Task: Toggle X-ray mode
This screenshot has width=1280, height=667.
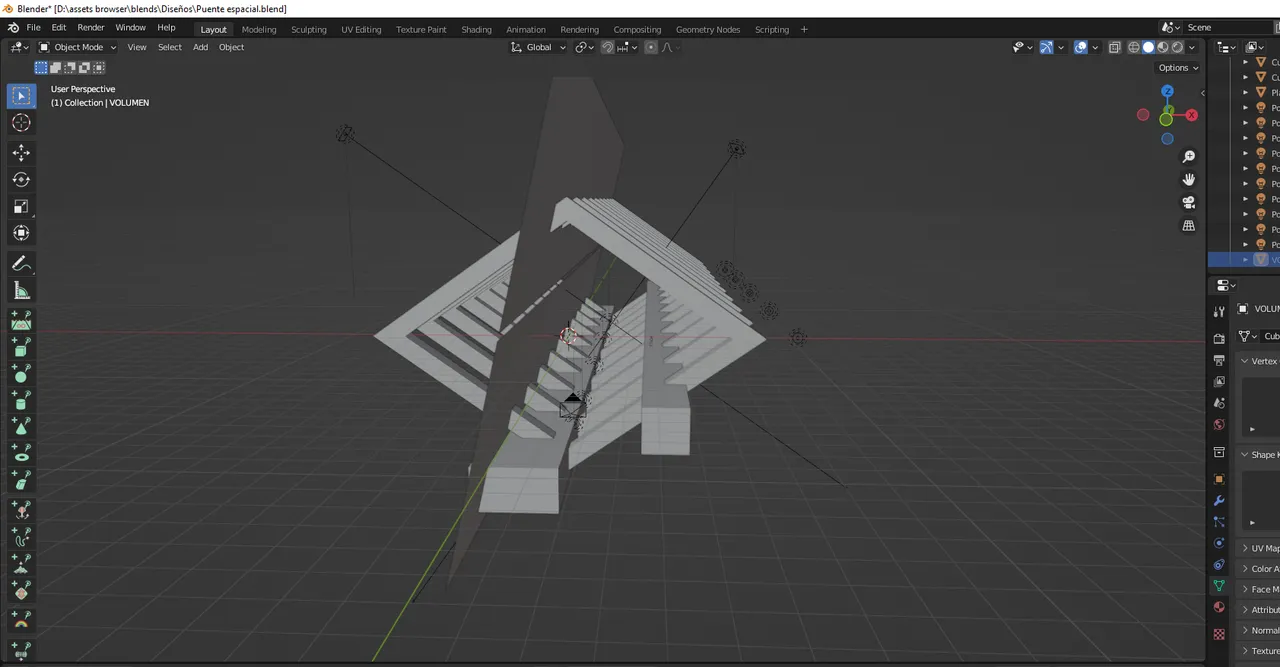Action: (1115, 47)
